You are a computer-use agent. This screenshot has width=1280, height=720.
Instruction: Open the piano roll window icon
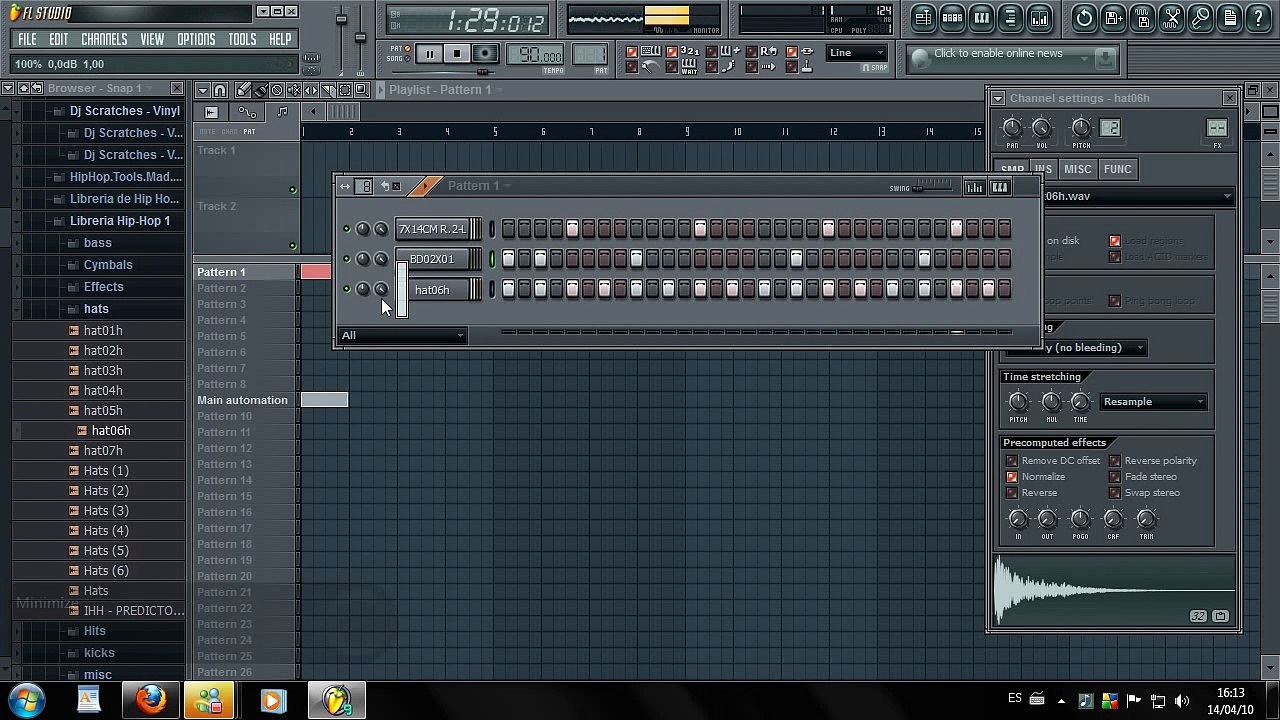pyautogui.click(x=981, y=17)
